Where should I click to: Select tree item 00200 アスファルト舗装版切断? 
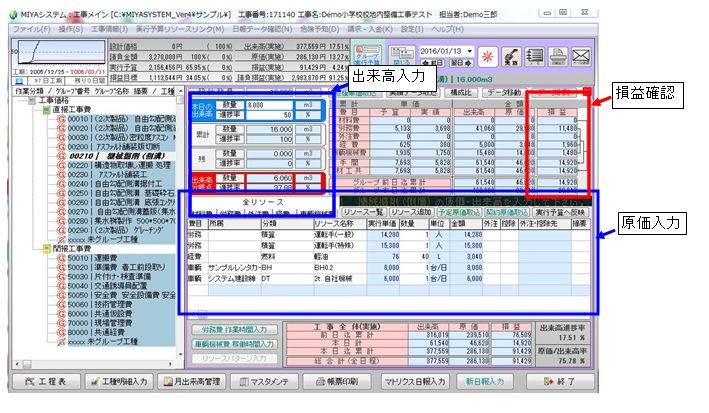click(121, 147)
